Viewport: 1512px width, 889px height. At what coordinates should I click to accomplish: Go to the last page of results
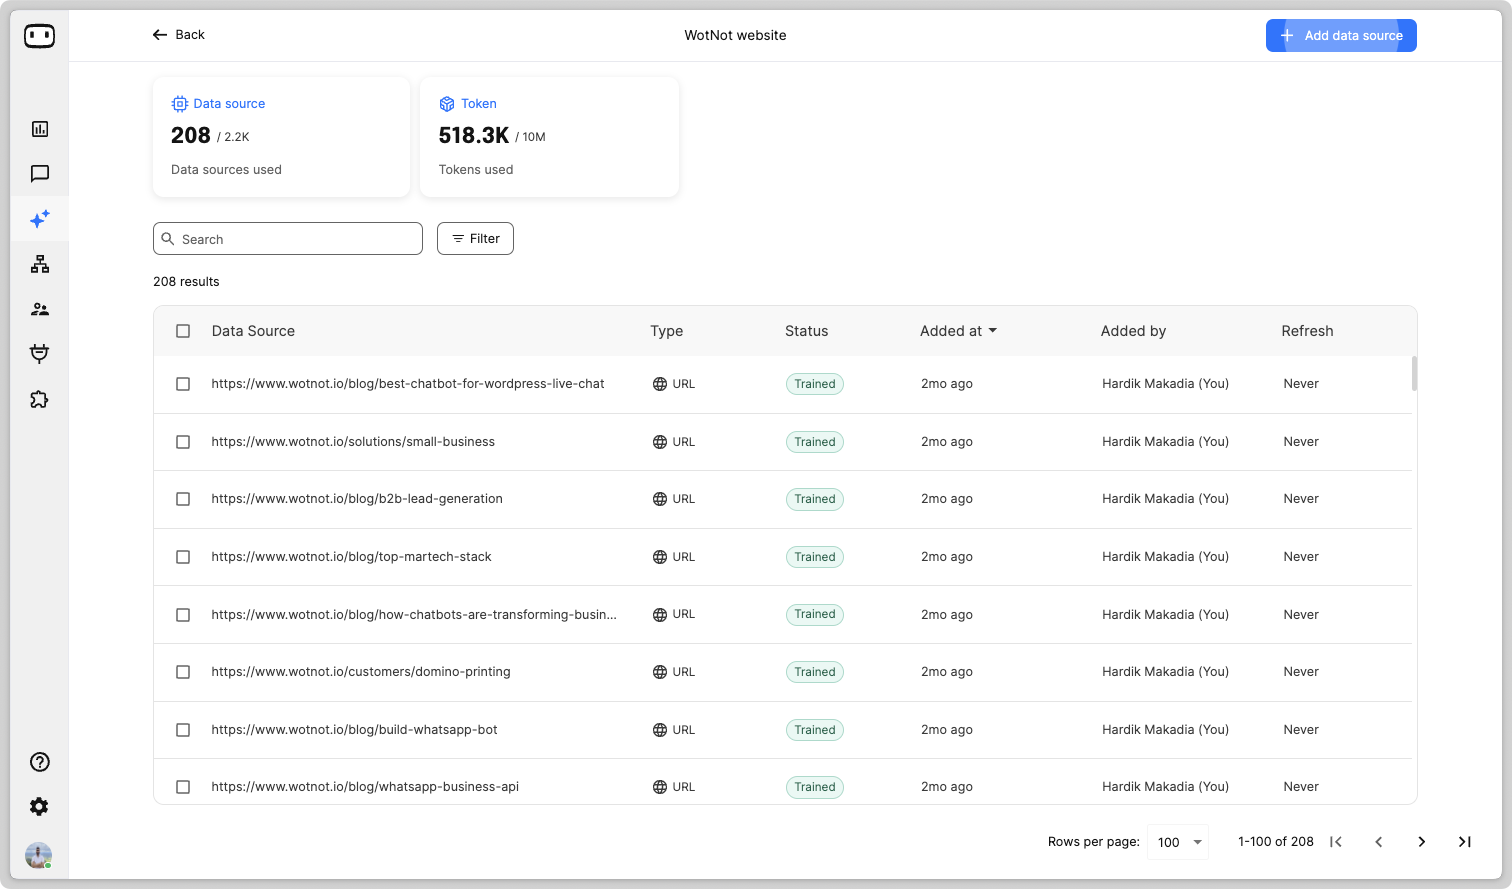click(x=1464, y=842)
